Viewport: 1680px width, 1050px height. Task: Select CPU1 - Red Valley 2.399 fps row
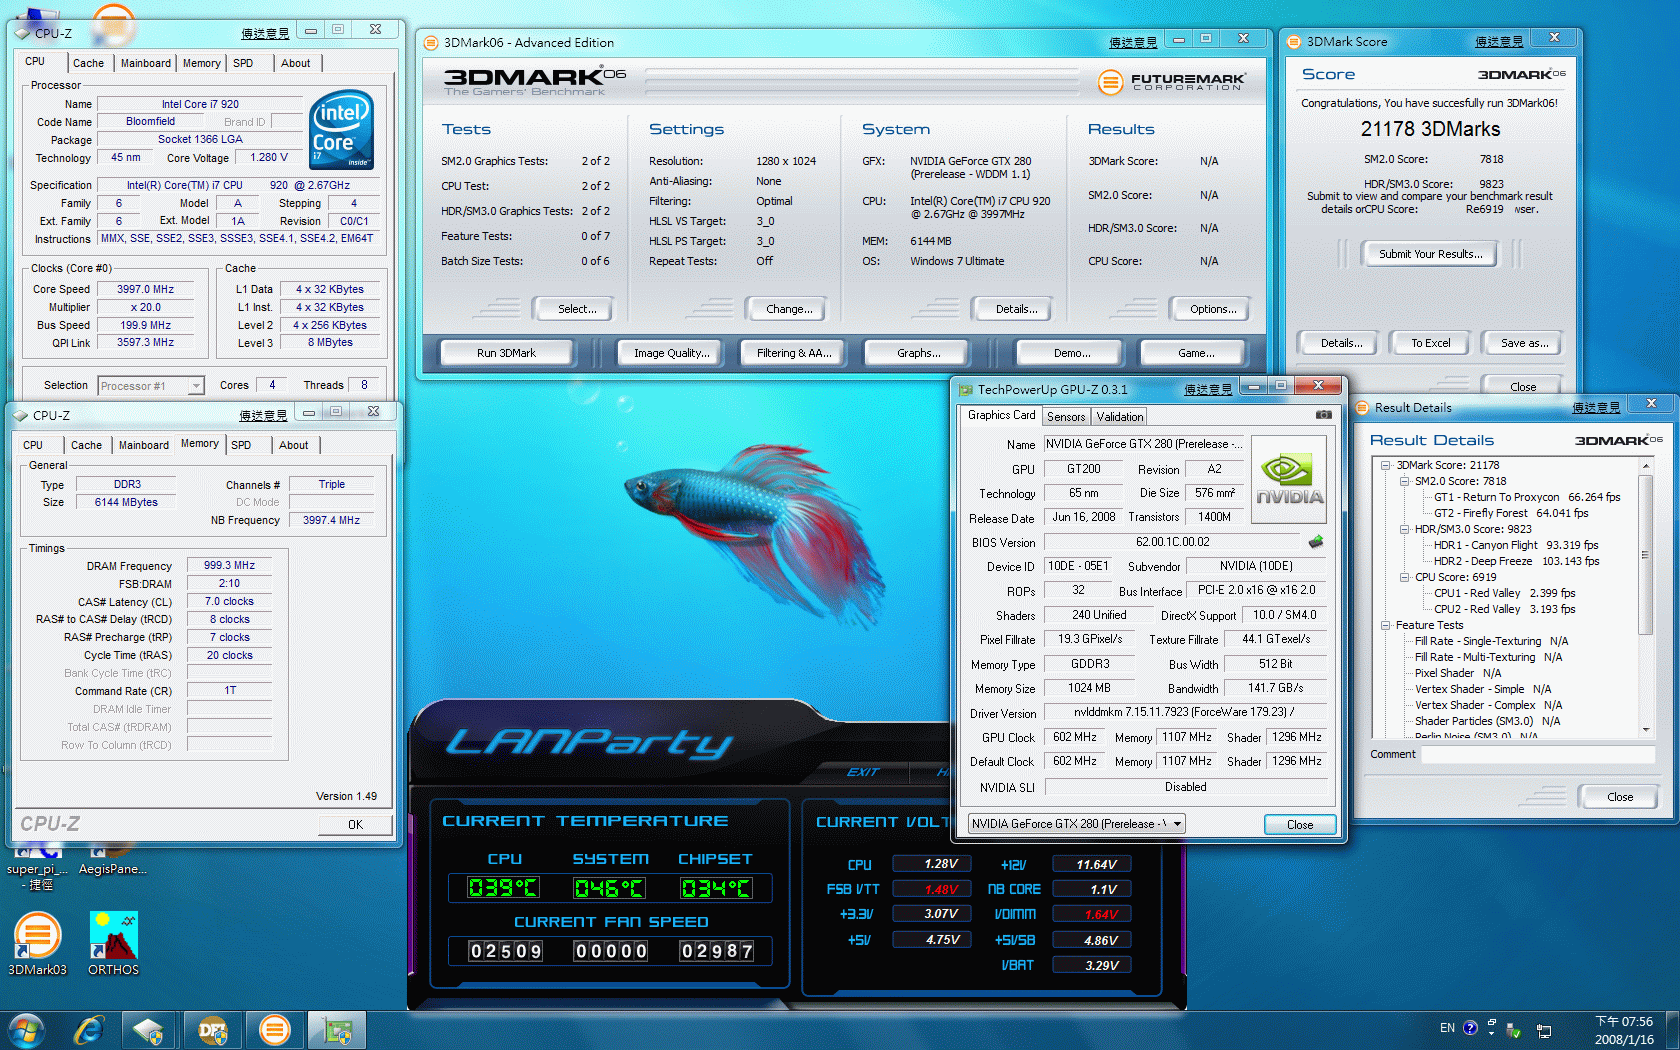[1504, 593]
